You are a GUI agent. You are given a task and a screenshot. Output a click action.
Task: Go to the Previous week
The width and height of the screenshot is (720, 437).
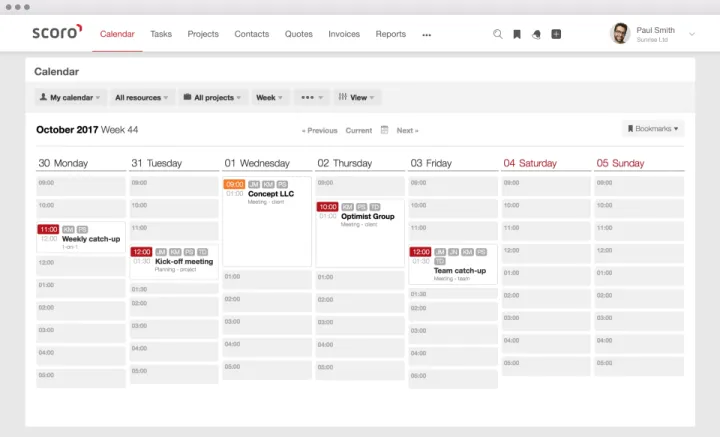point(320,131)
